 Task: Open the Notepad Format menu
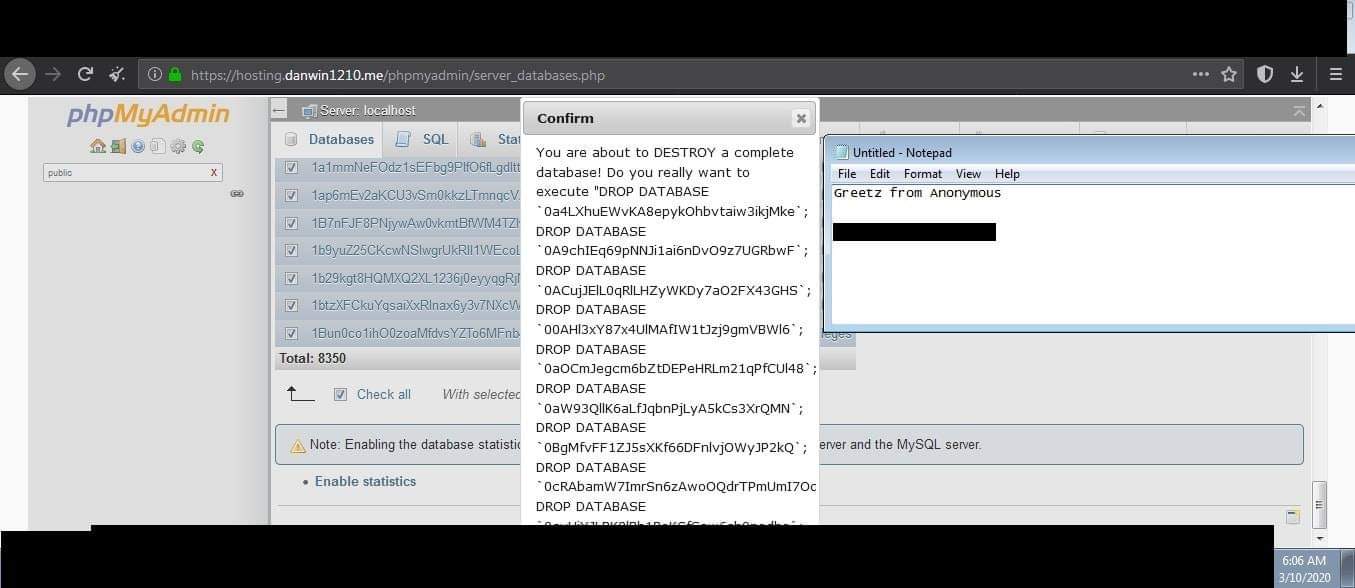[x=922, y=174]
